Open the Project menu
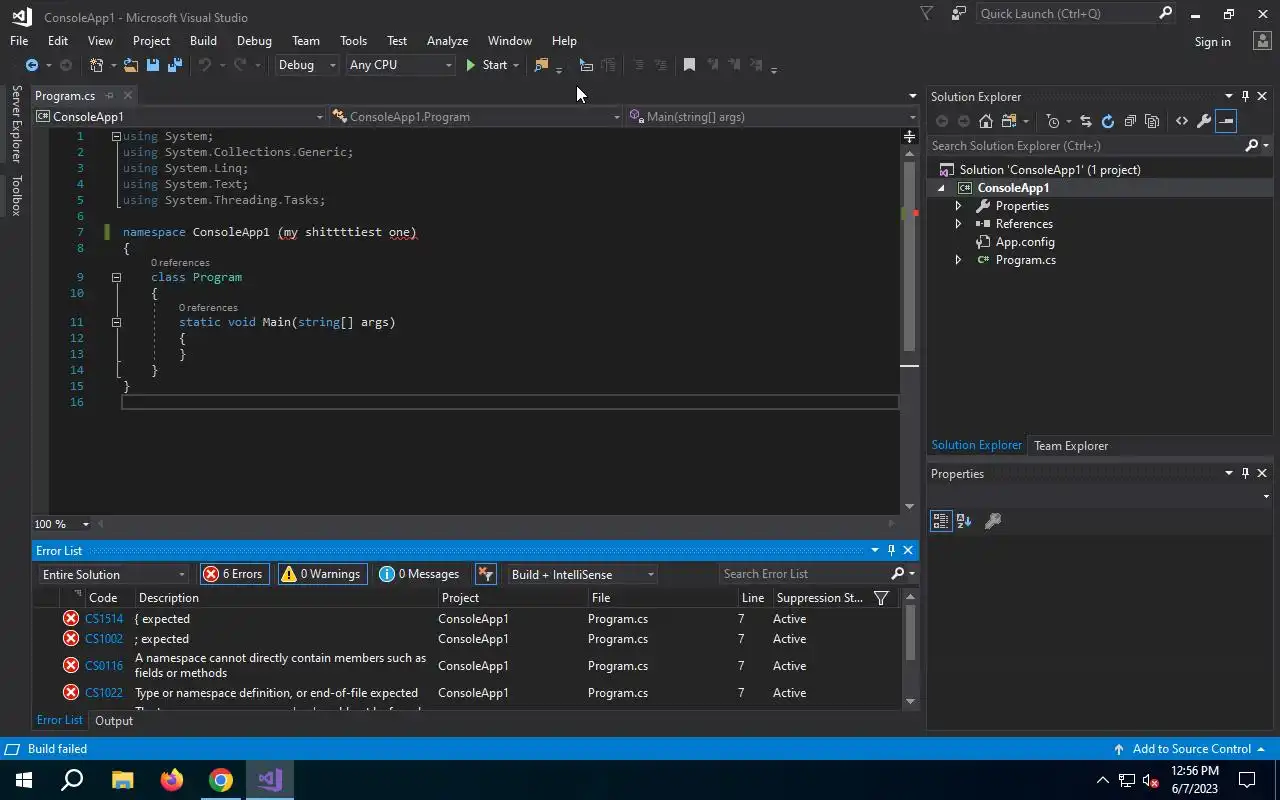The image size is (1280, 800). 151,41
